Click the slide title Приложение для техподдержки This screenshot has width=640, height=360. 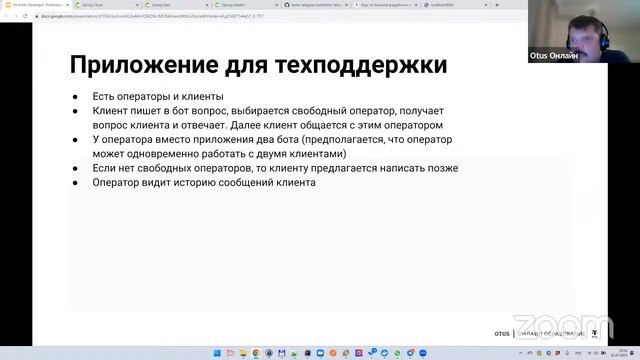coord(258,64)
